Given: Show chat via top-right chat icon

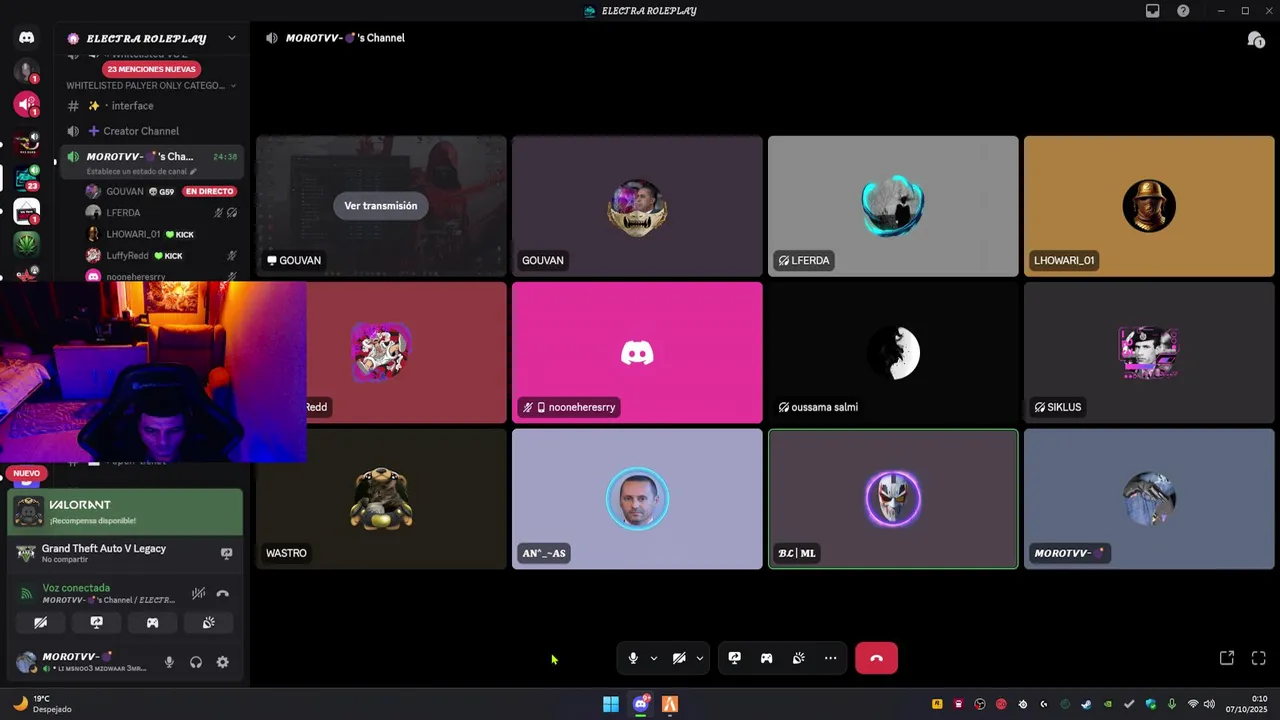Looking at the screenshot, I should click(1255, 39).
